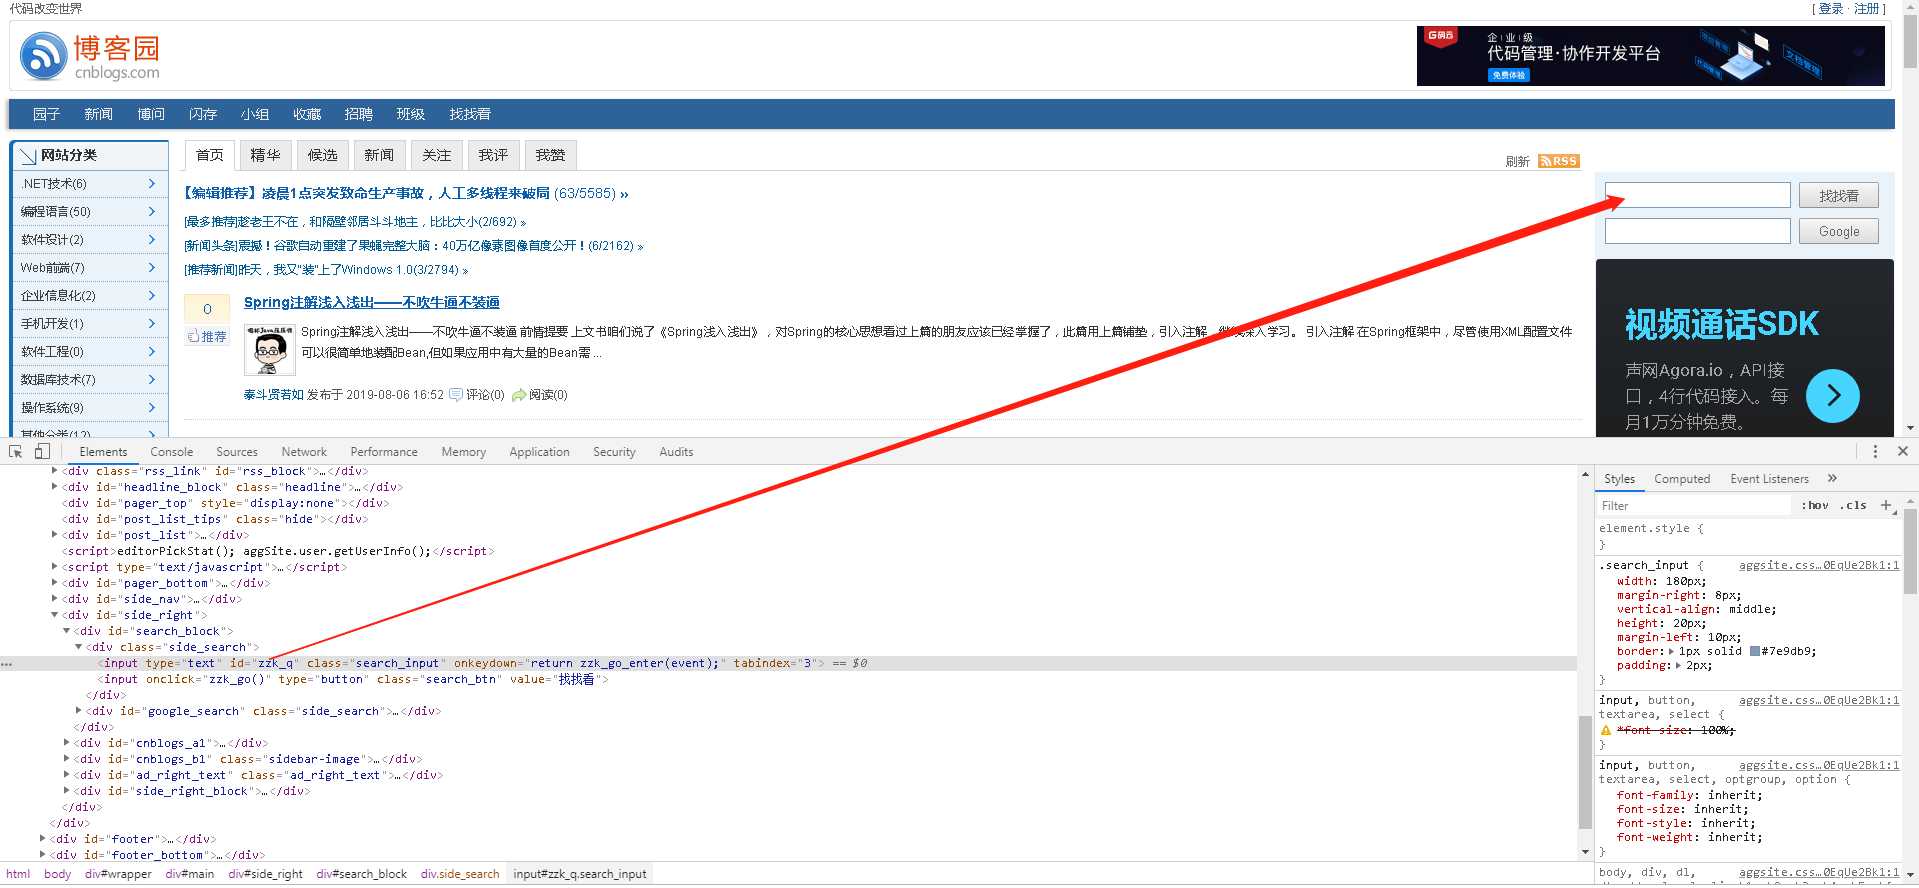Expand .NET技术(6) category arrow

[152, 183]
